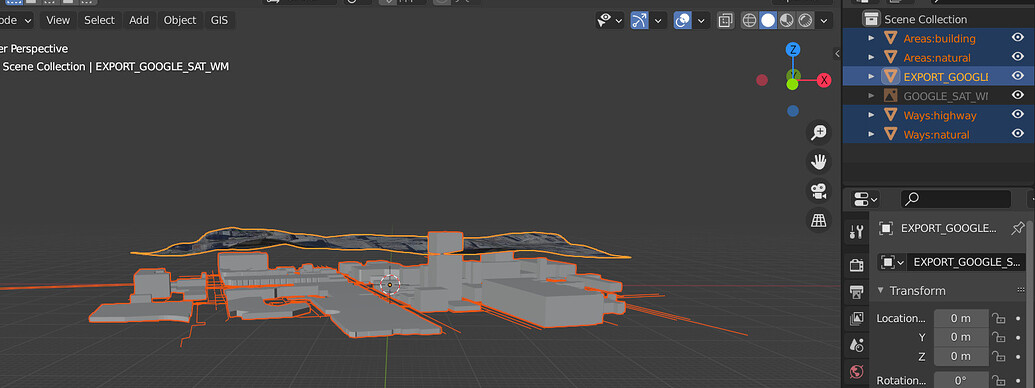Open the Object menu
Viewport: 1035px width, 388px height.
tap(180, 20)
